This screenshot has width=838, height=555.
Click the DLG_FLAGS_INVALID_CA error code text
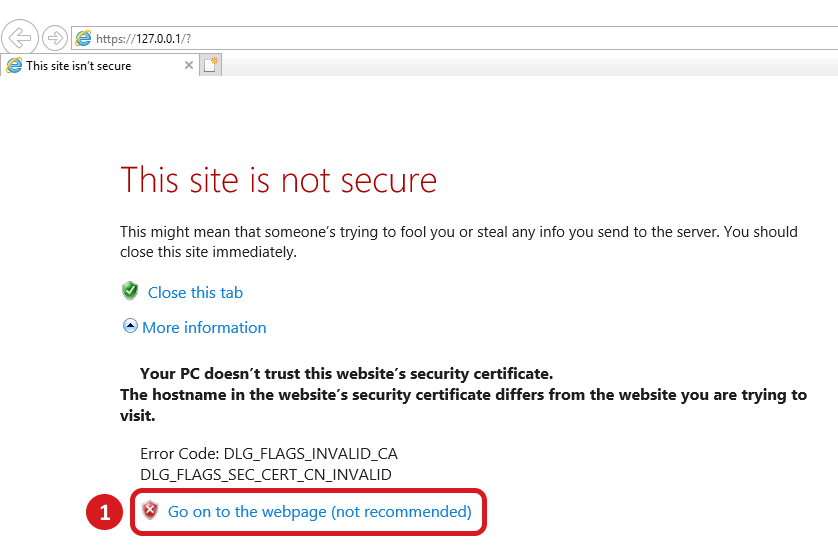point(311,454)
